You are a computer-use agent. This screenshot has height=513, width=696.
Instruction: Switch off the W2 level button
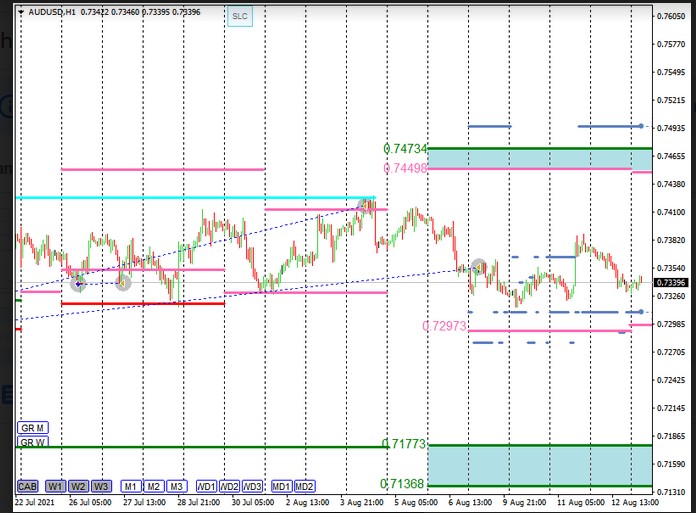(x=78, y=486)
